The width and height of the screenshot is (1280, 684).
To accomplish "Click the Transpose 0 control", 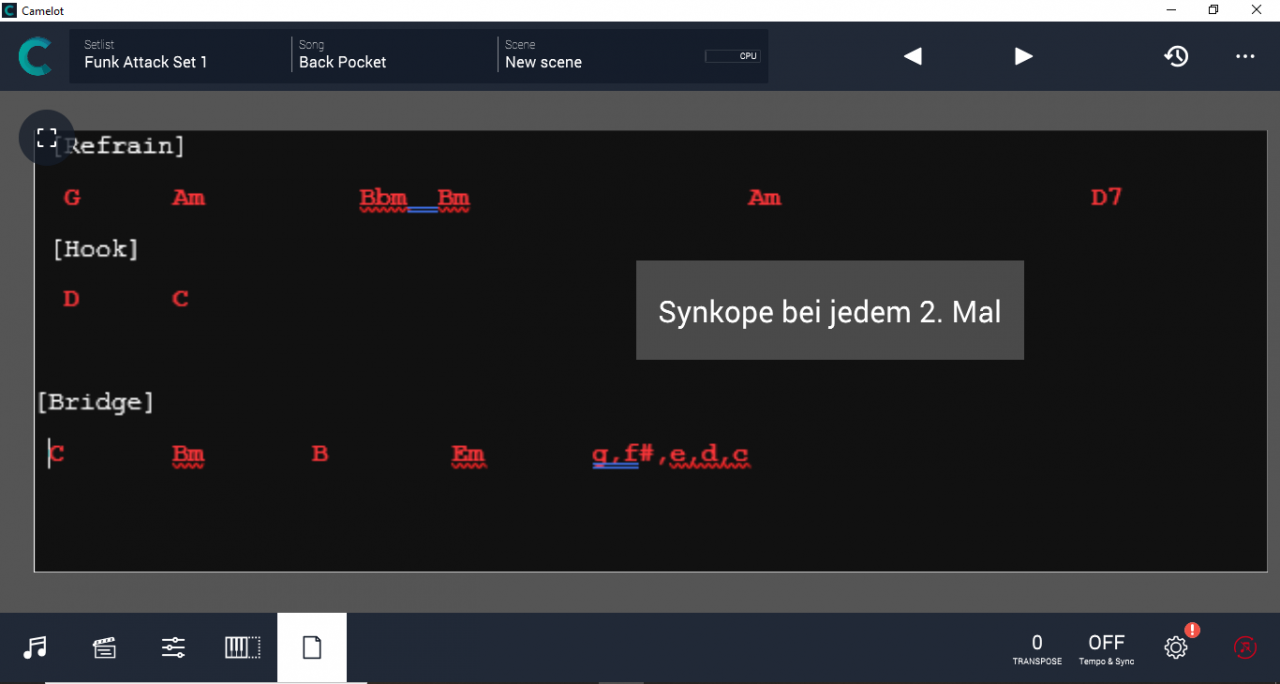I will [1037, 649].
